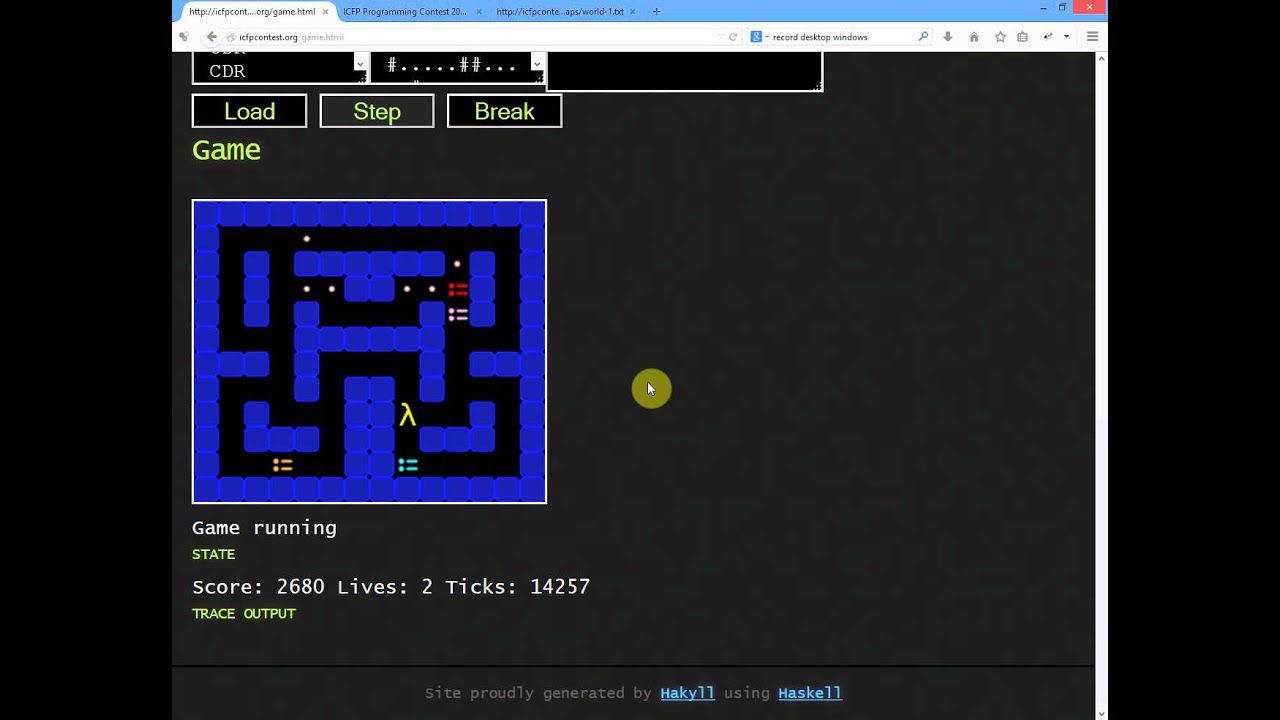Reload the page with the refresh icon
The image size is (1280, 720).
point(733,37)
